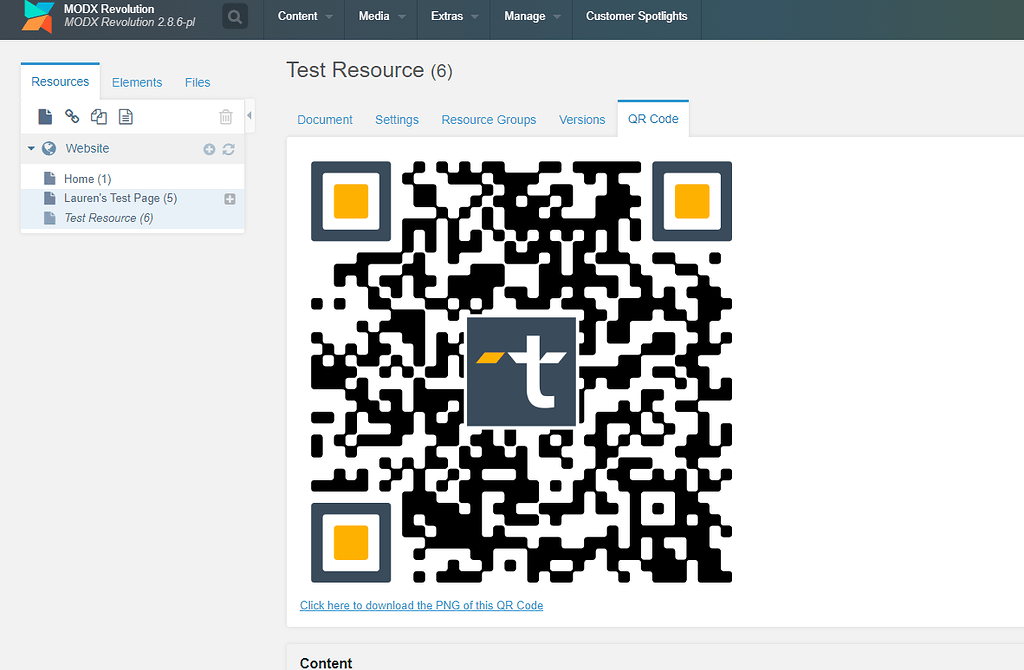The height and width of the screenshot is (670, 1024).
Task: Click the trash icon in the resource toolbar
Action: tap(226, 116)
